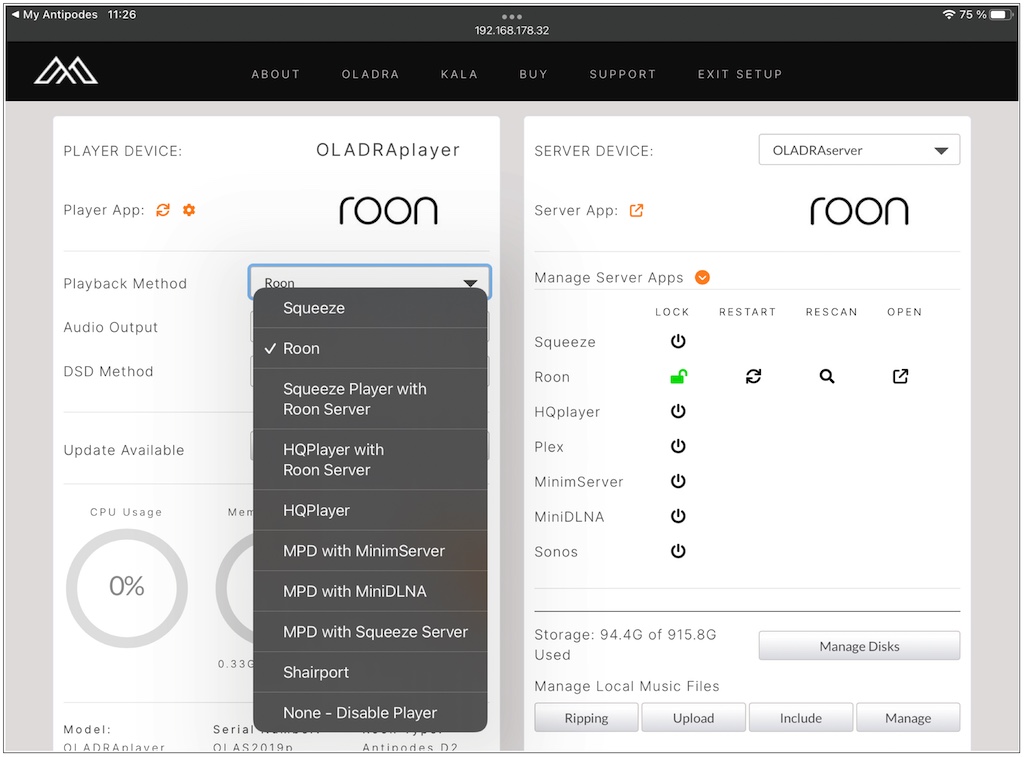Open ABOUT navigation link
The height and width of the screenshot is (757, 1024).
point(276,74)
